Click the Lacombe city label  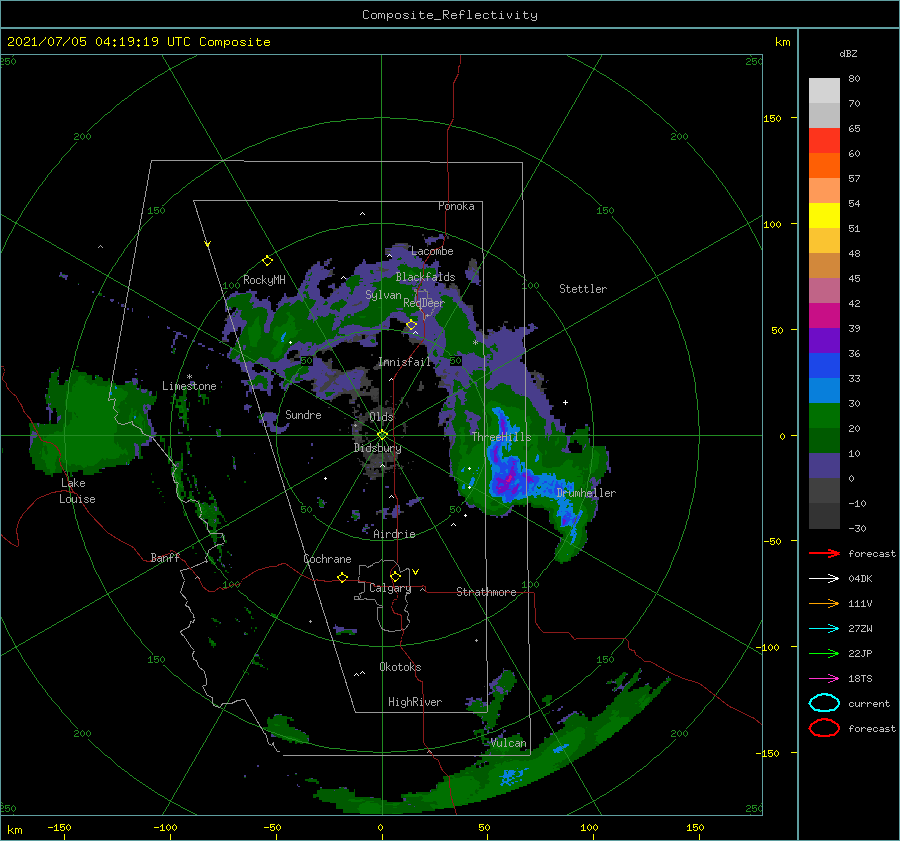432,251
